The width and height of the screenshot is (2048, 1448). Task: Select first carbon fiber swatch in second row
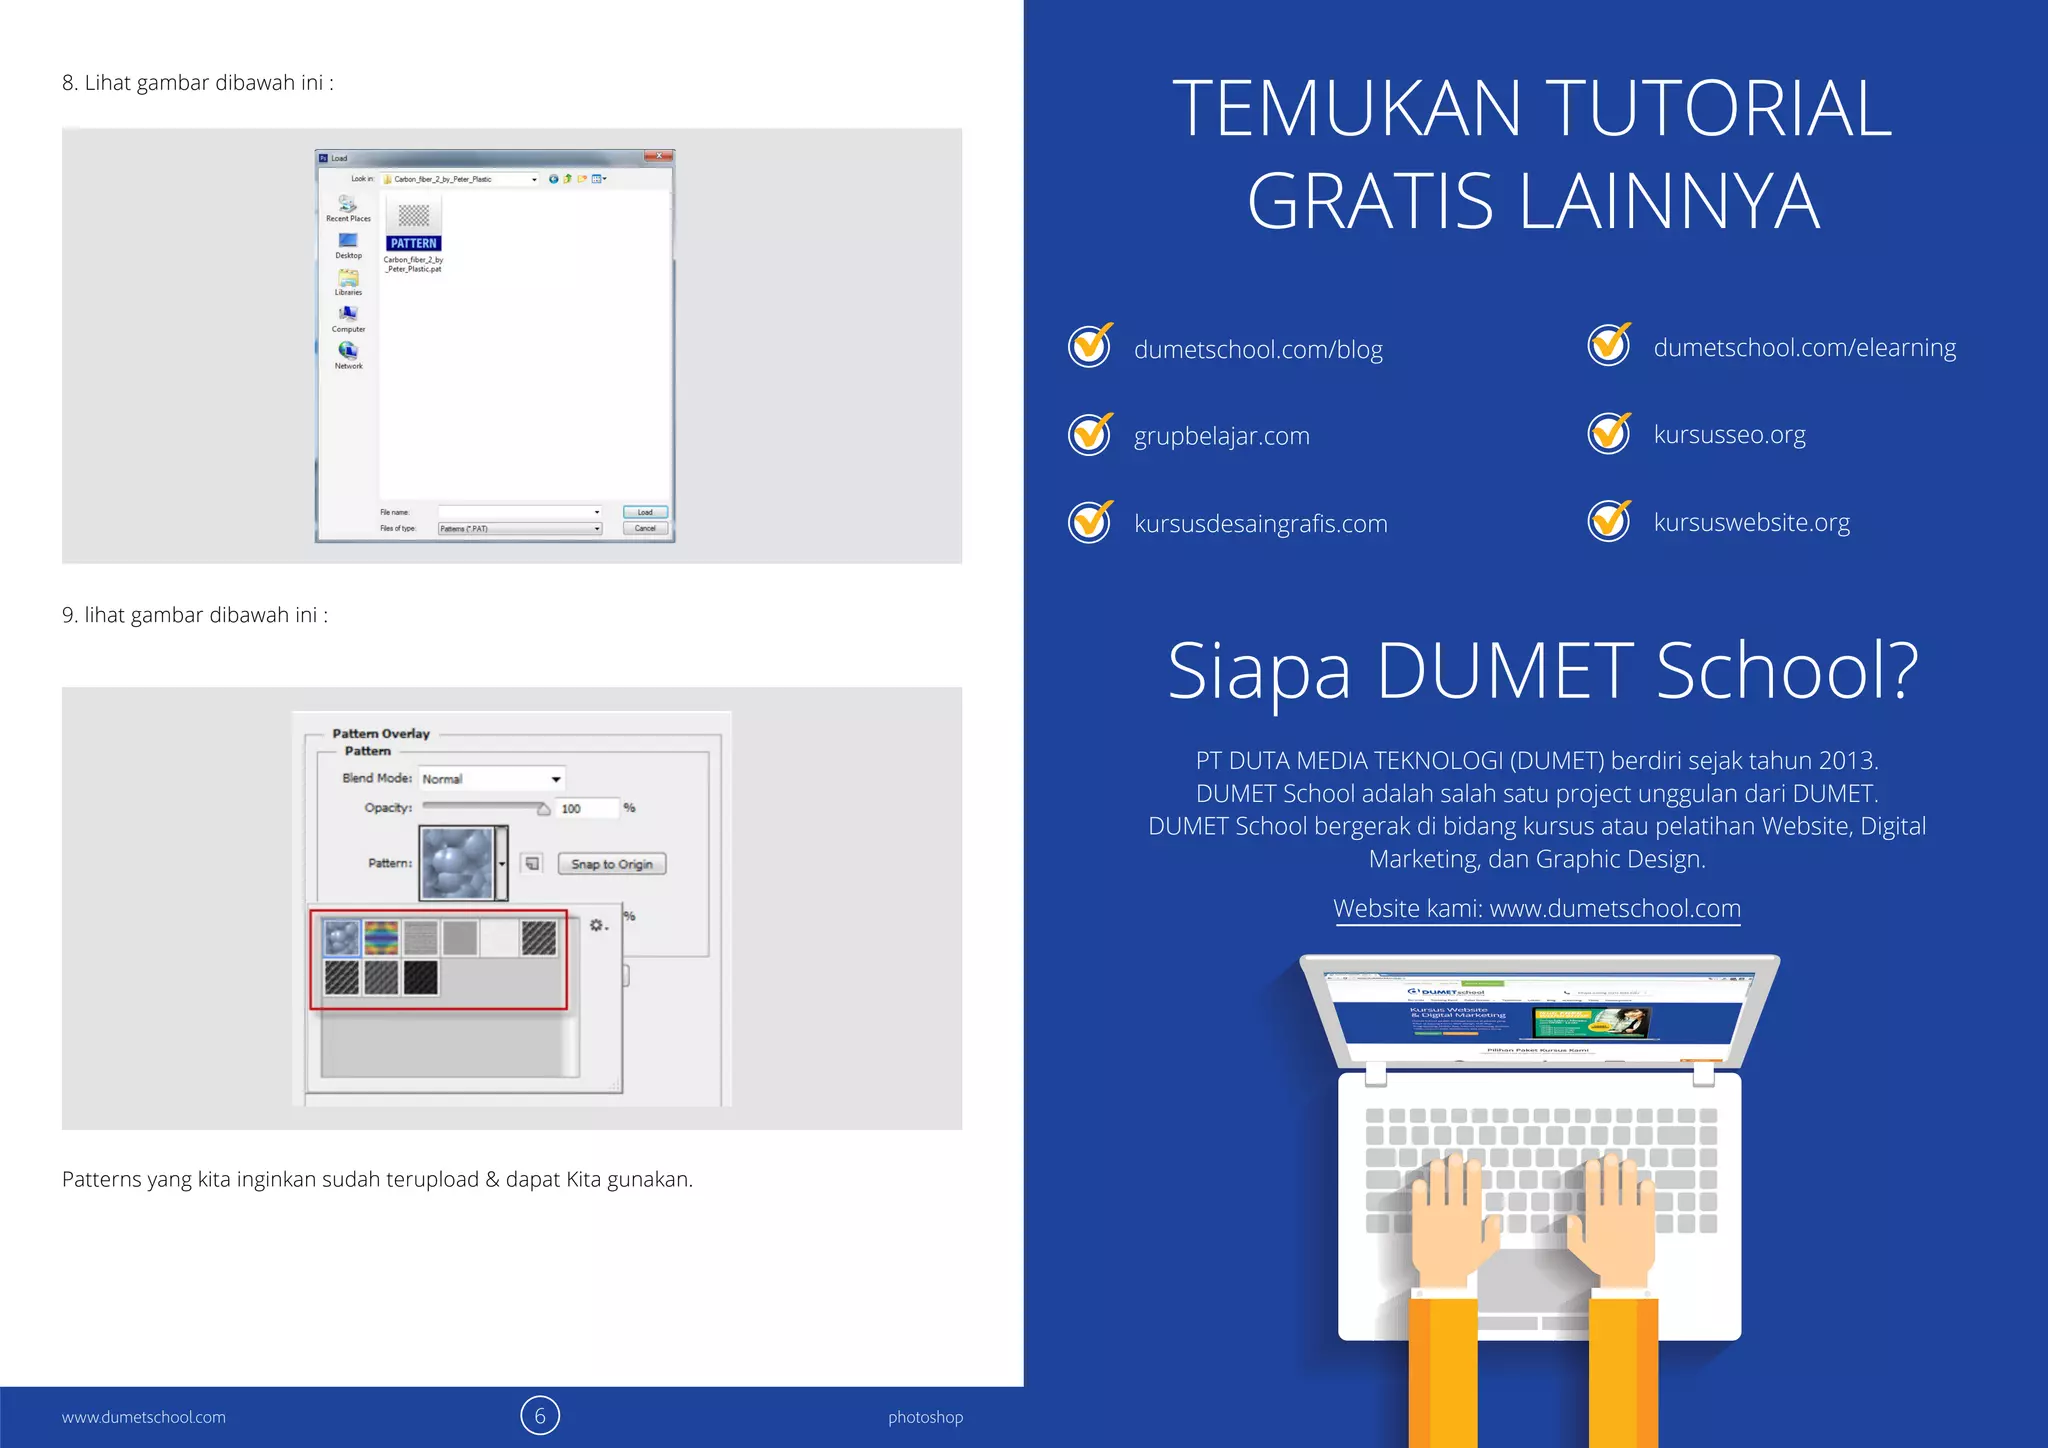click(342, 977)
